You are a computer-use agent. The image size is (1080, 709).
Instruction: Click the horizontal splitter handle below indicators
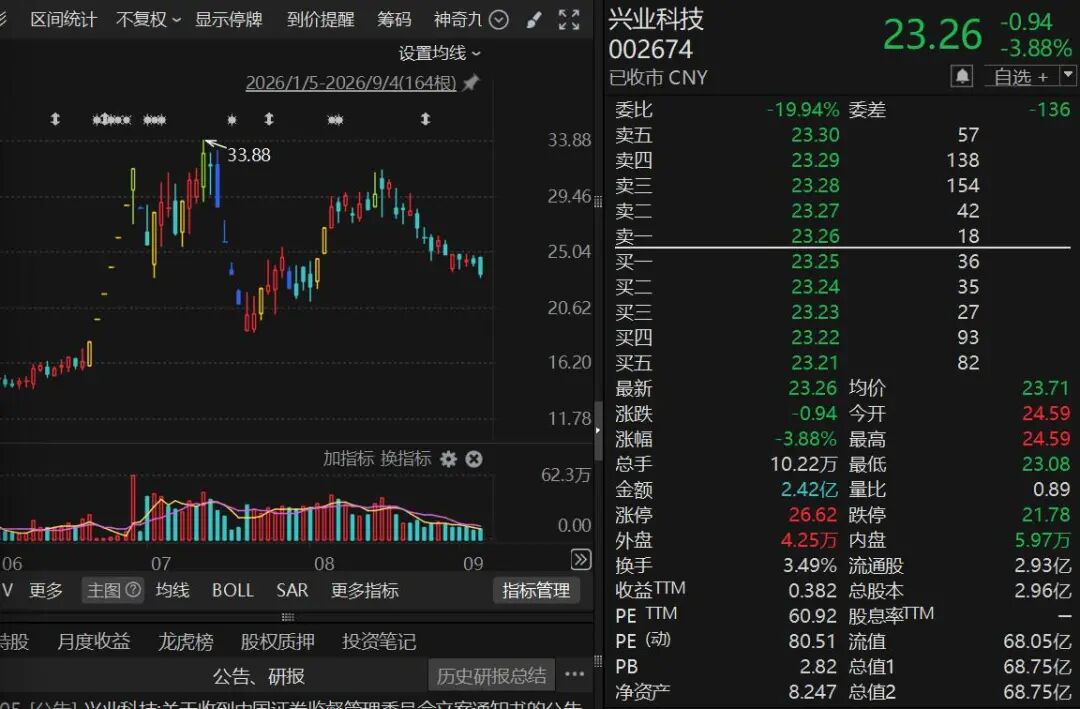[x=288, y=617]
